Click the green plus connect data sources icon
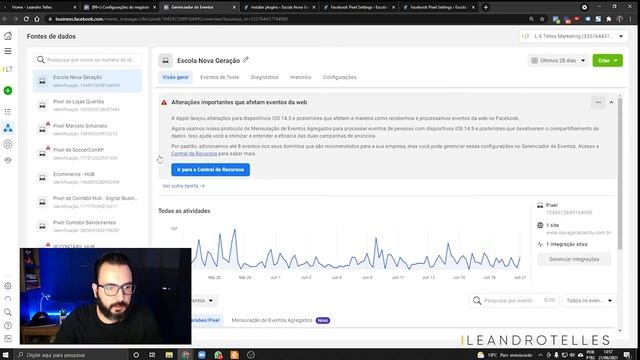Image resolution: width=640 pixels, height=360 pixels. (8, 91)
